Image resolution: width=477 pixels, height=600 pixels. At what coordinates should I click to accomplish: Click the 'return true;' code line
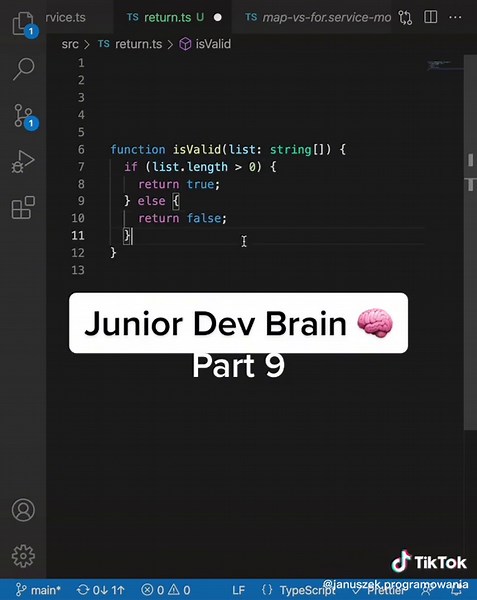click(179, 184)
